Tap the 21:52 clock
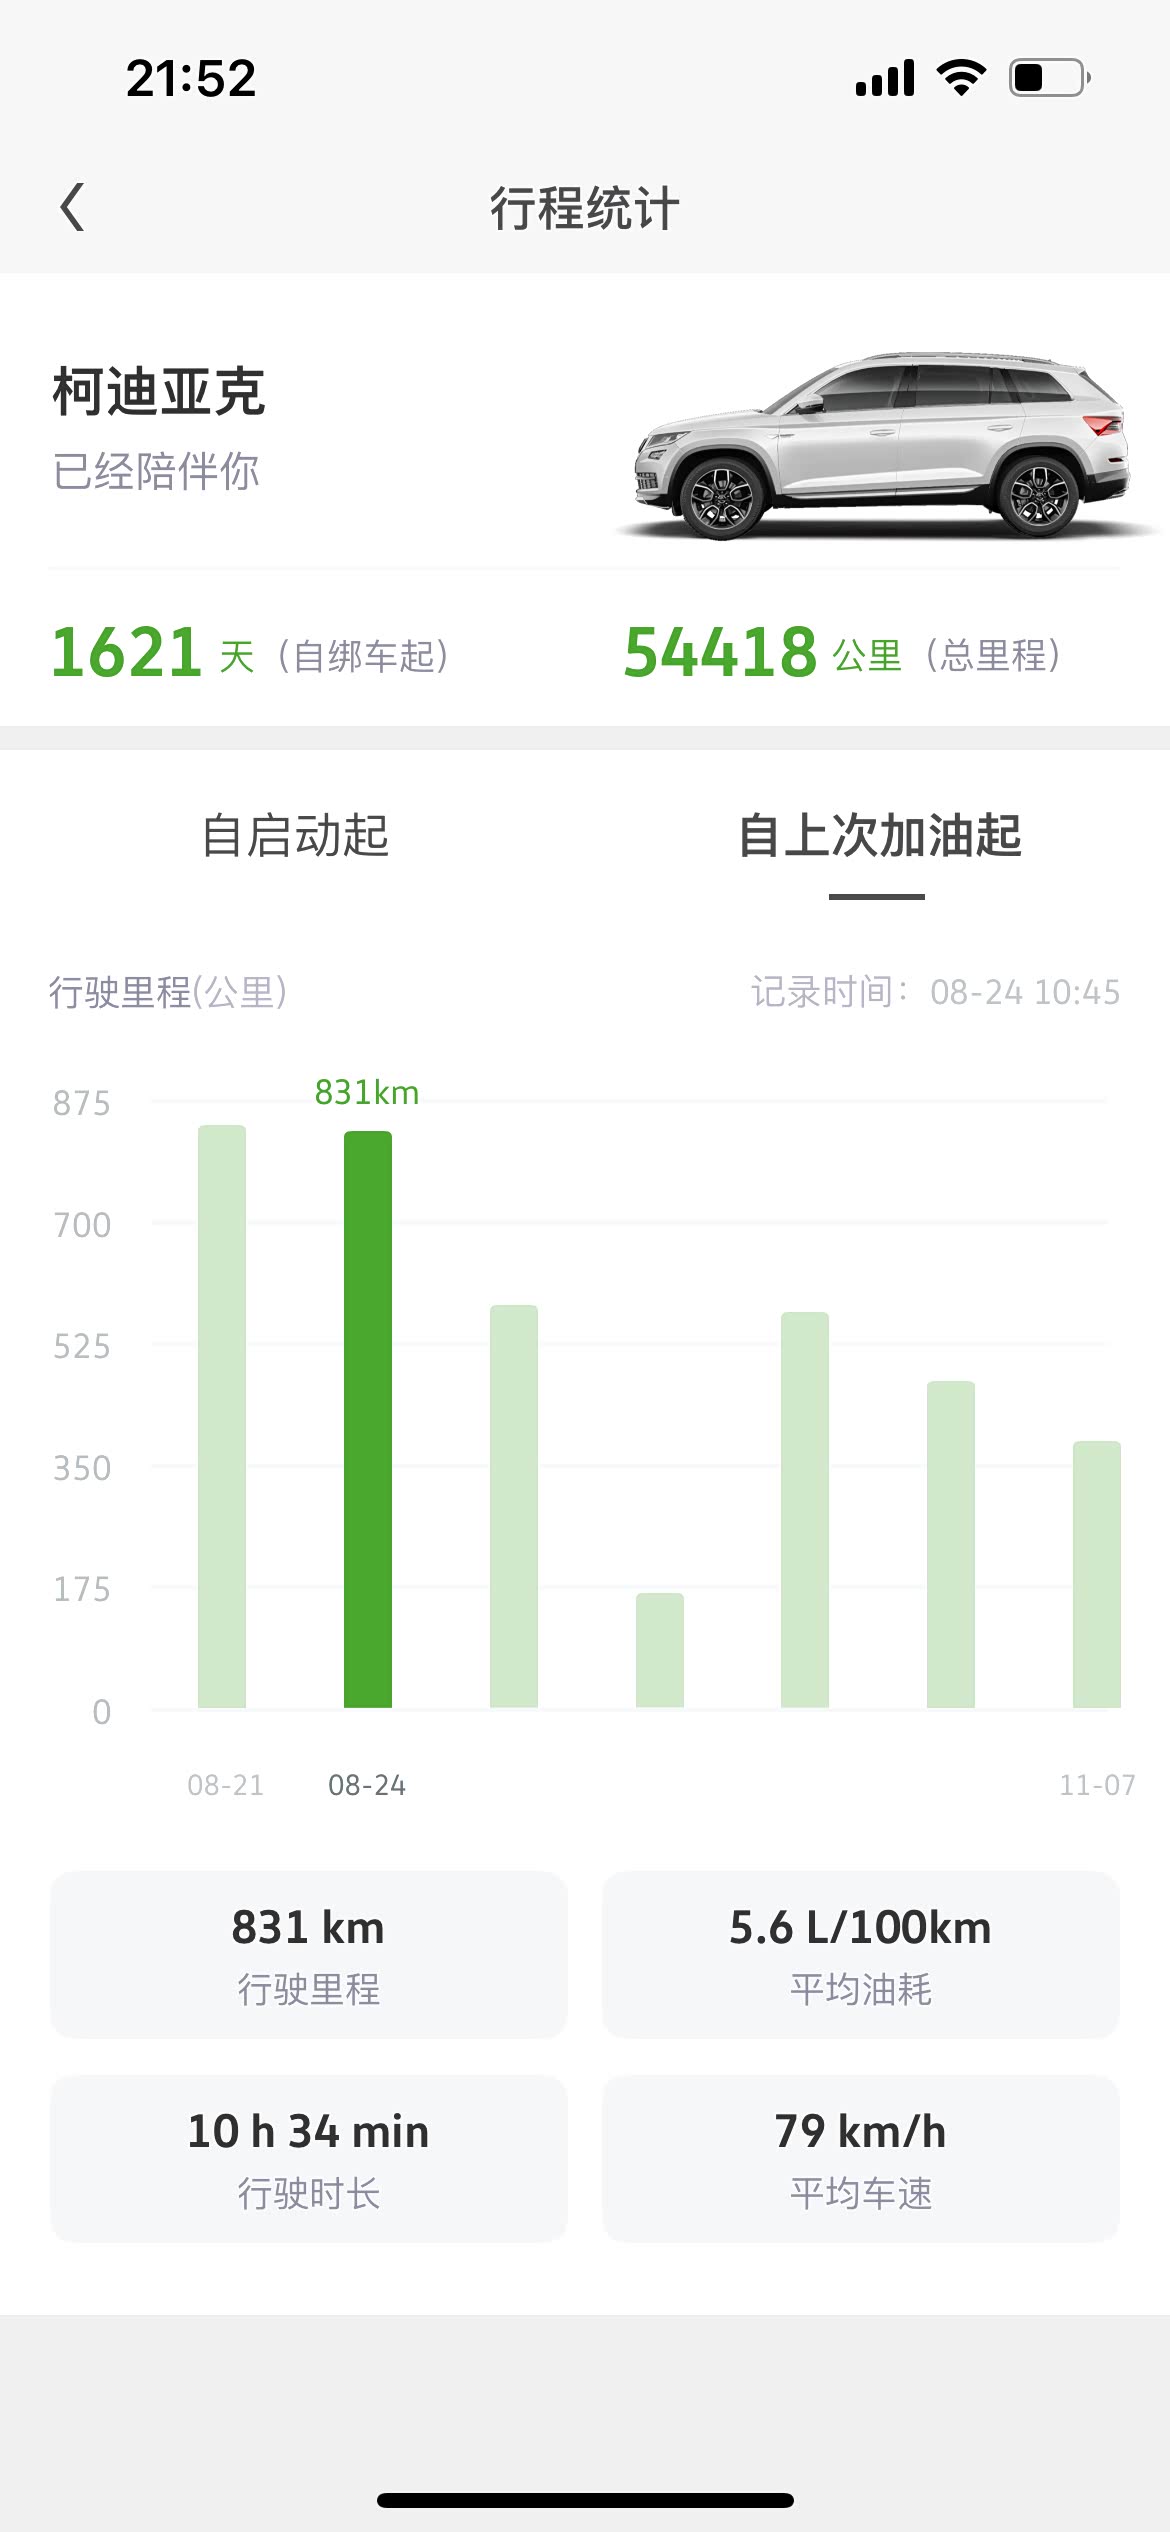Image resolution: width=1170 pixels, height=2532 pixels. click(x=191, y=78)
